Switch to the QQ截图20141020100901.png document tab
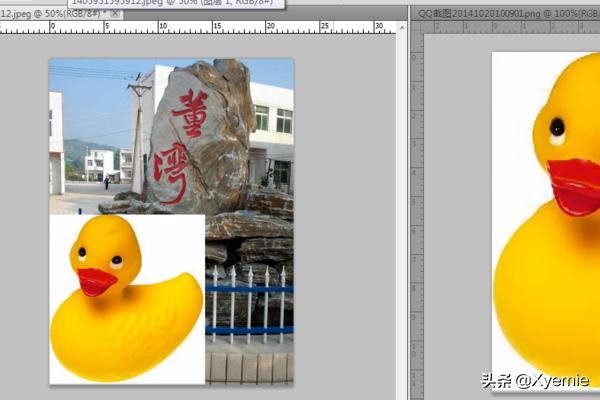Screen dimensions: 600x400 507,14
